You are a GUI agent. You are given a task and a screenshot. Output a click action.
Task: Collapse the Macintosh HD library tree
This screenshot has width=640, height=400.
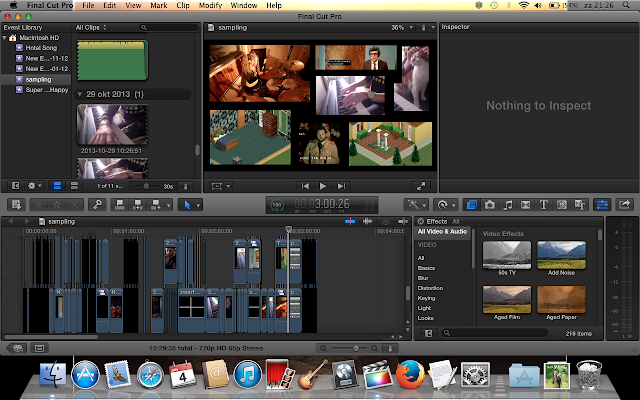click(x=4, y=38)
